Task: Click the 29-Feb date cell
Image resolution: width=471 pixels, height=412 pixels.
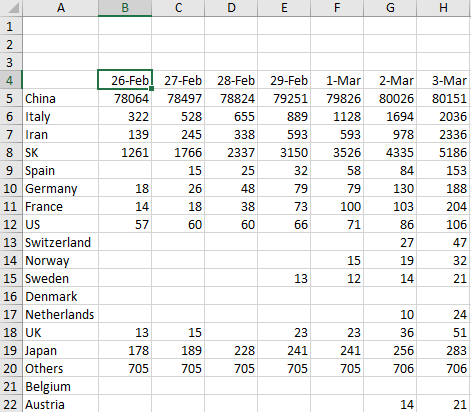Action: tap(284, 80)
